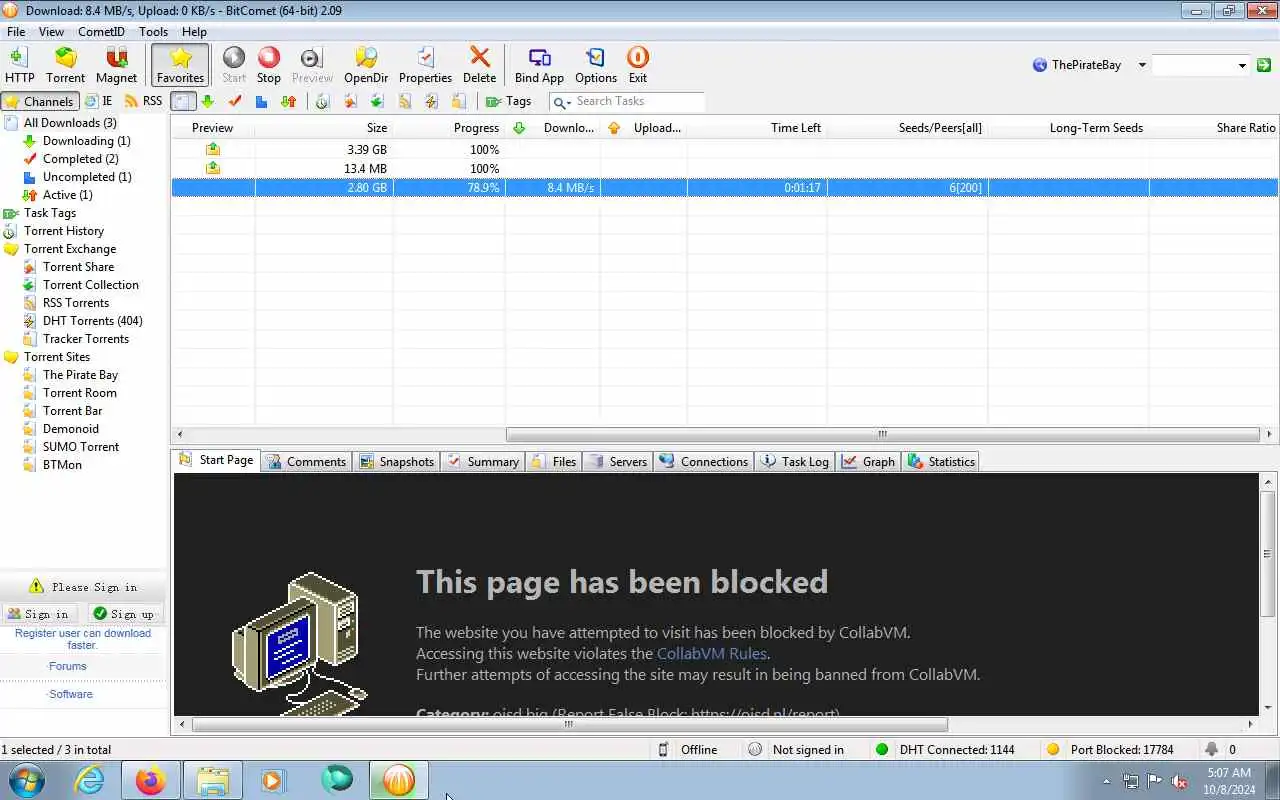Sort by the Time Left column header
The height and width of the screenshot is (800, 1280).
[x=757, y=128]
